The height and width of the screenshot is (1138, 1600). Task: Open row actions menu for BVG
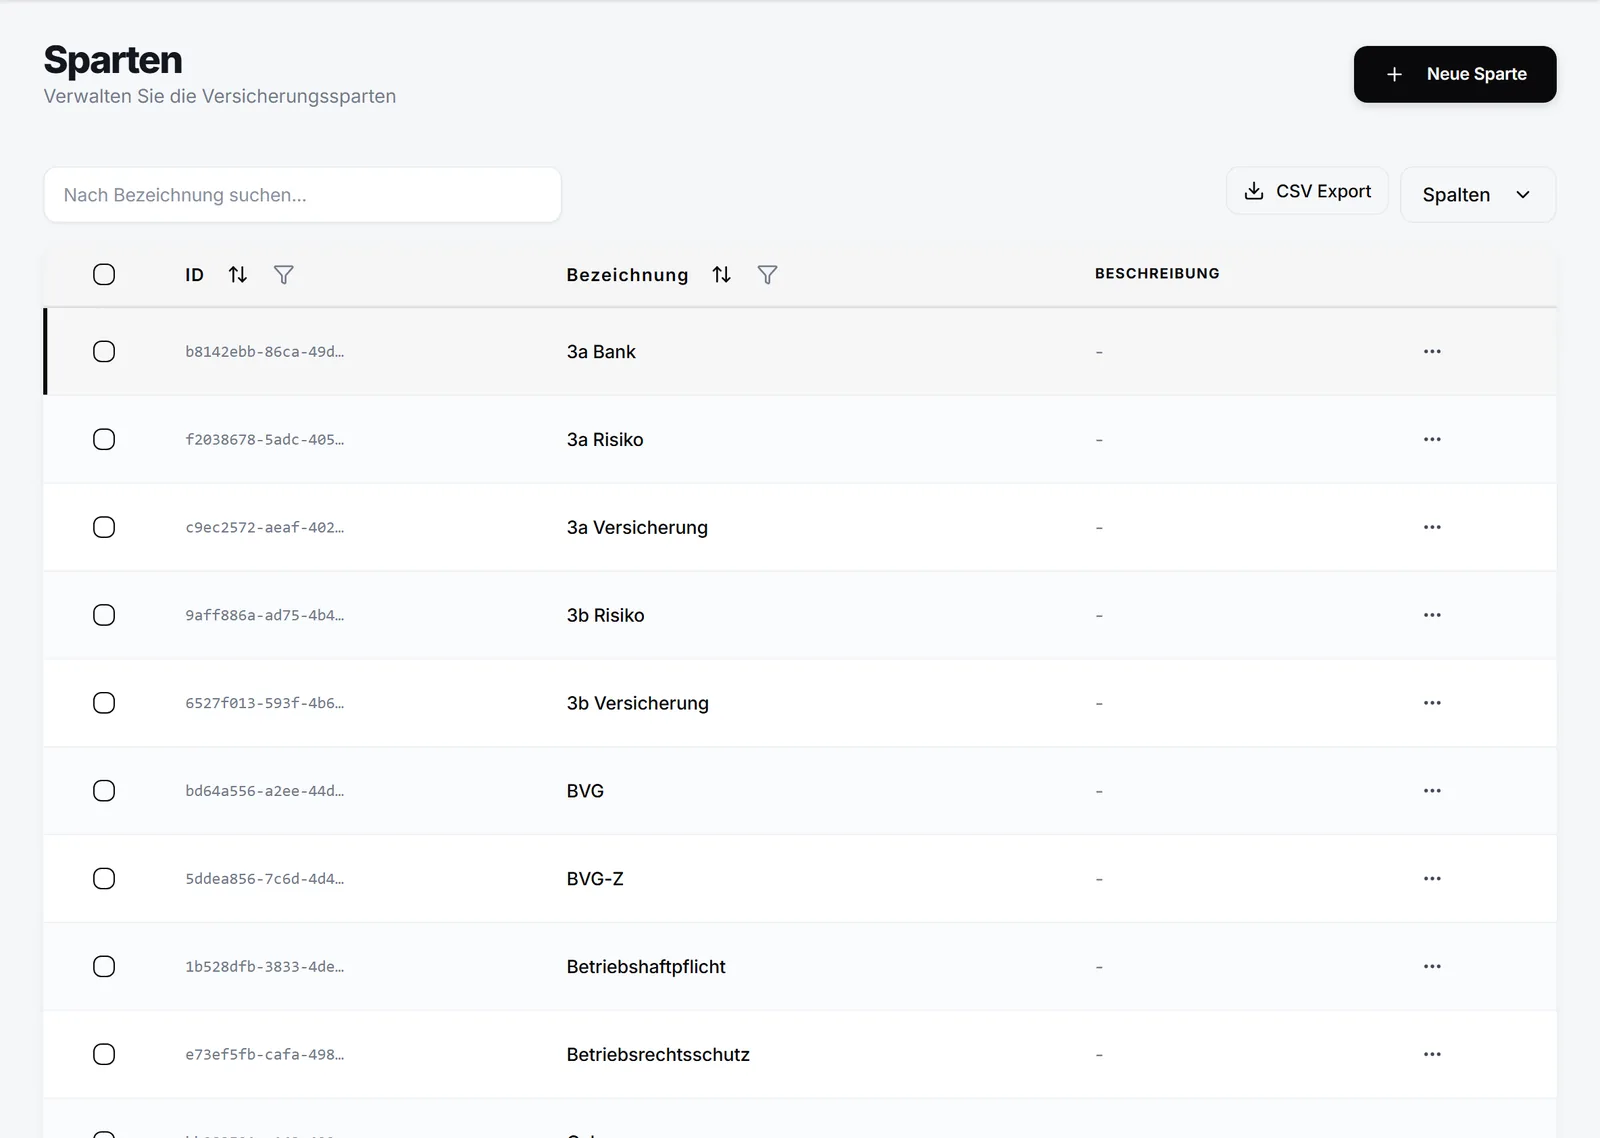pyautogui.click(x=1432, y=791)
